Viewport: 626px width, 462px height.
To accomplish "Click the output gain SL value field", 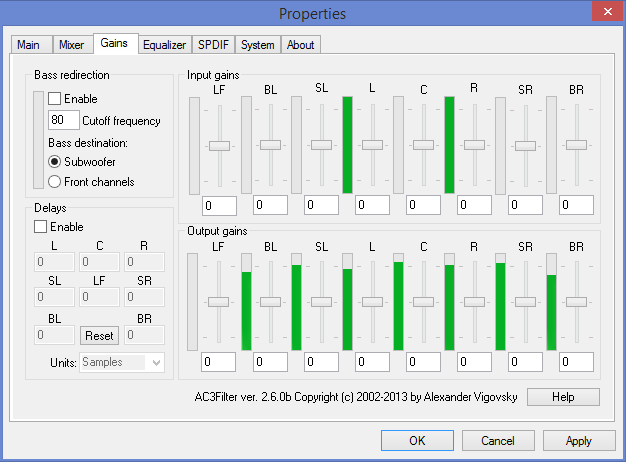I will tap(321, 361).
